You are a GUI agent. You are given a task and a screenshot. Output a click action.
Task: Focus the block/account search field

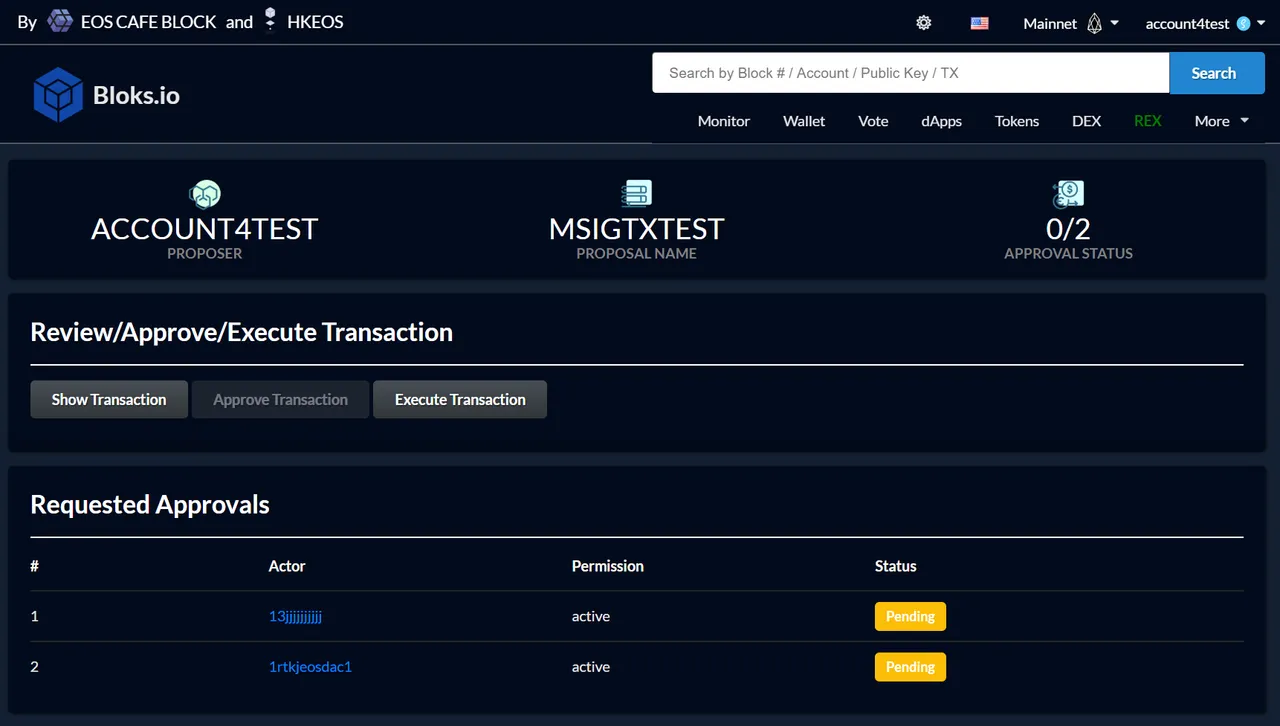point(911,73)
